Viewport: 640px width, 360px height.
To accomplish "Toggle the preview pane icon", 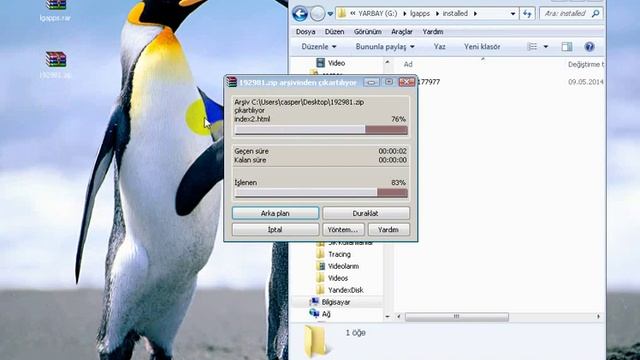I will tap(567, 47).
